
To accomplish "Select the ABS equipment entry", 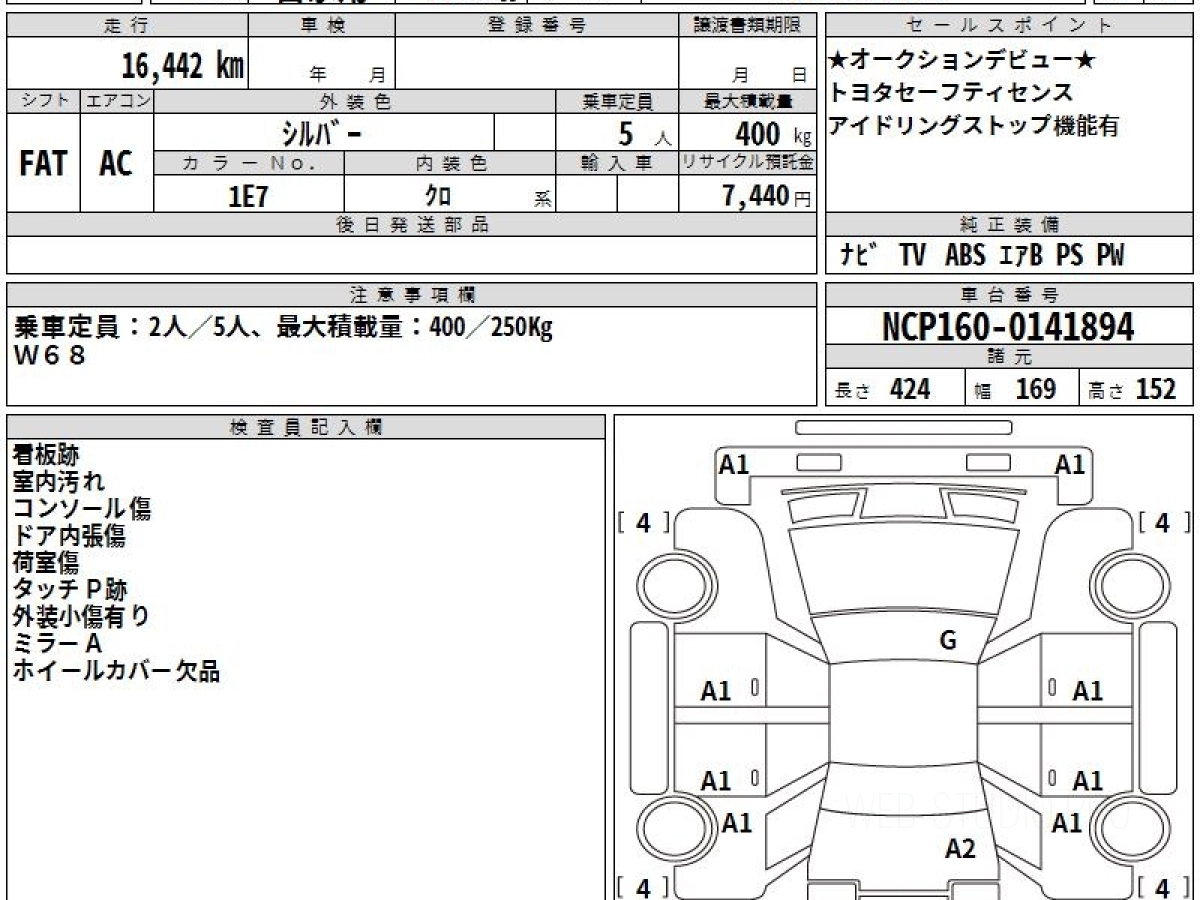I will tap(965, 256).
